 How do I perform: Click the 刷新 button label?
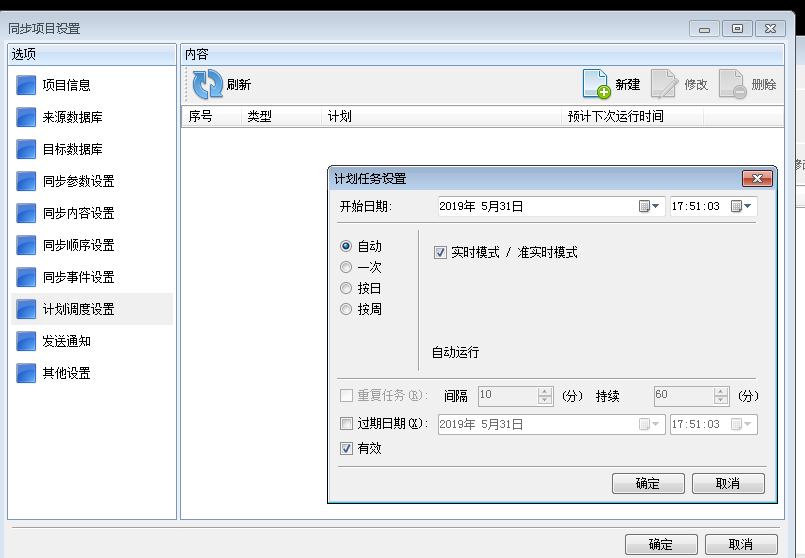pos(239,84)
